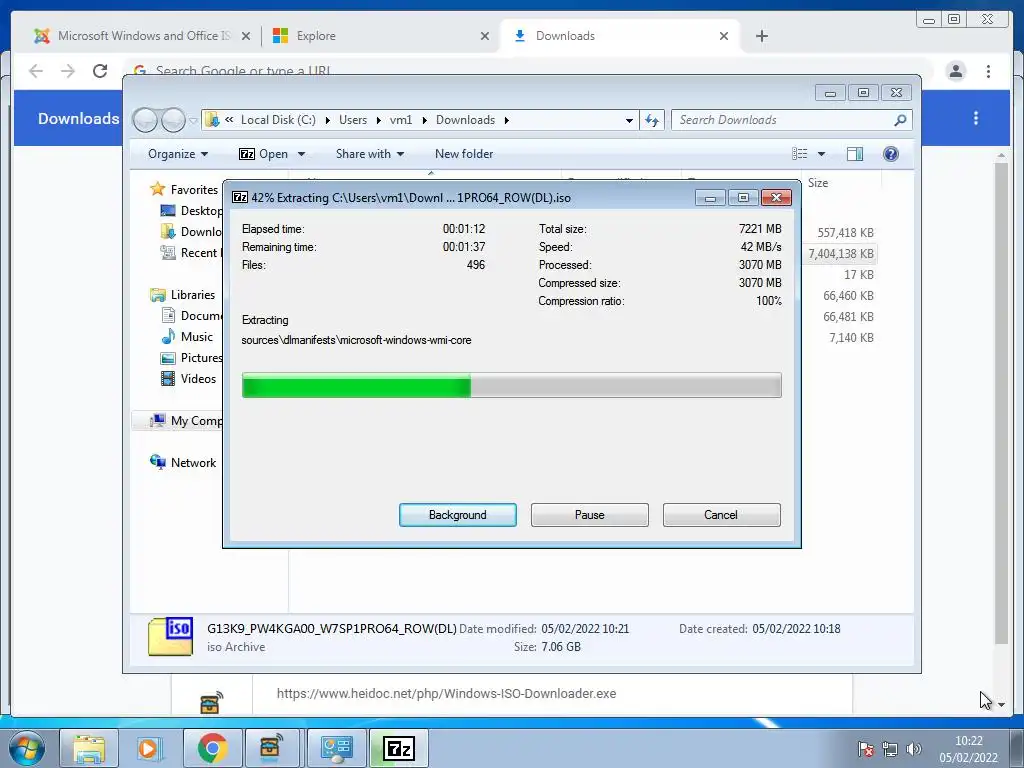Go forward with Explorer forward arrow
The height and width of the screenshot is (768, 1024).
point(173,120)
